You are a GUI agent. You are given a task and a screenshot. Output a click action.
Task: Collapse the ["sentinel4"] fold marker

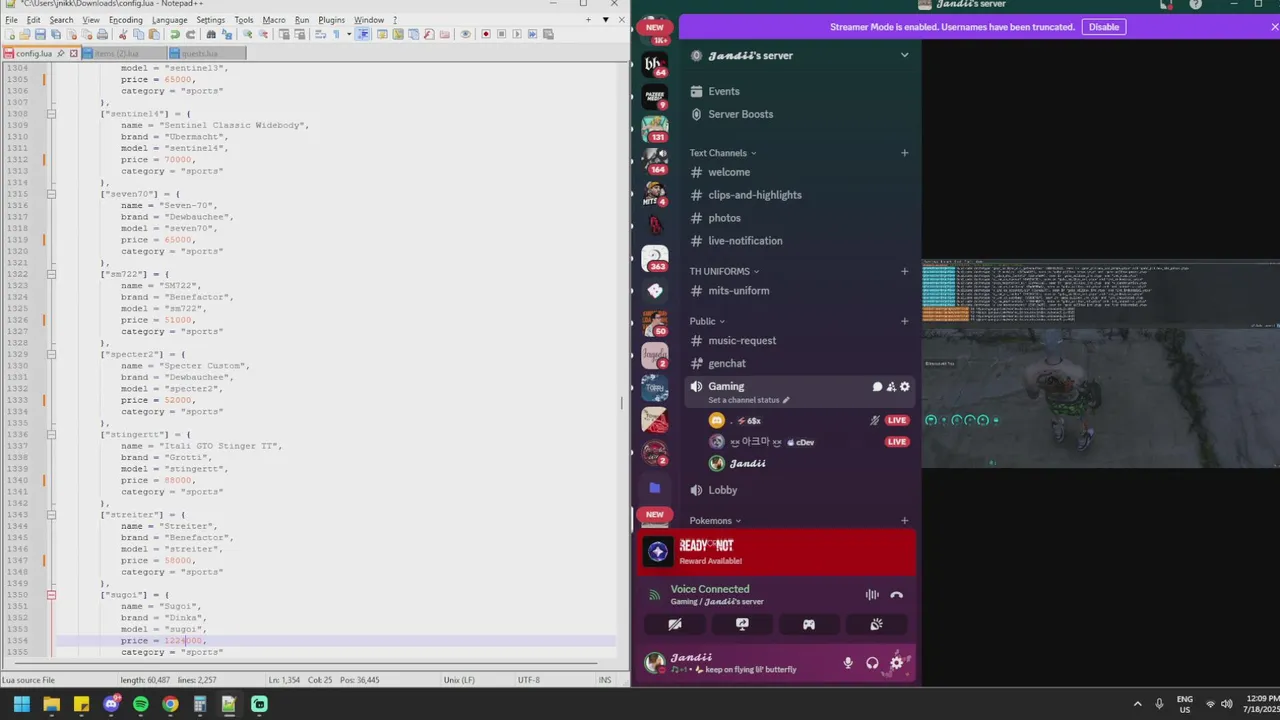pyautogui.click(x=51, y=114)
